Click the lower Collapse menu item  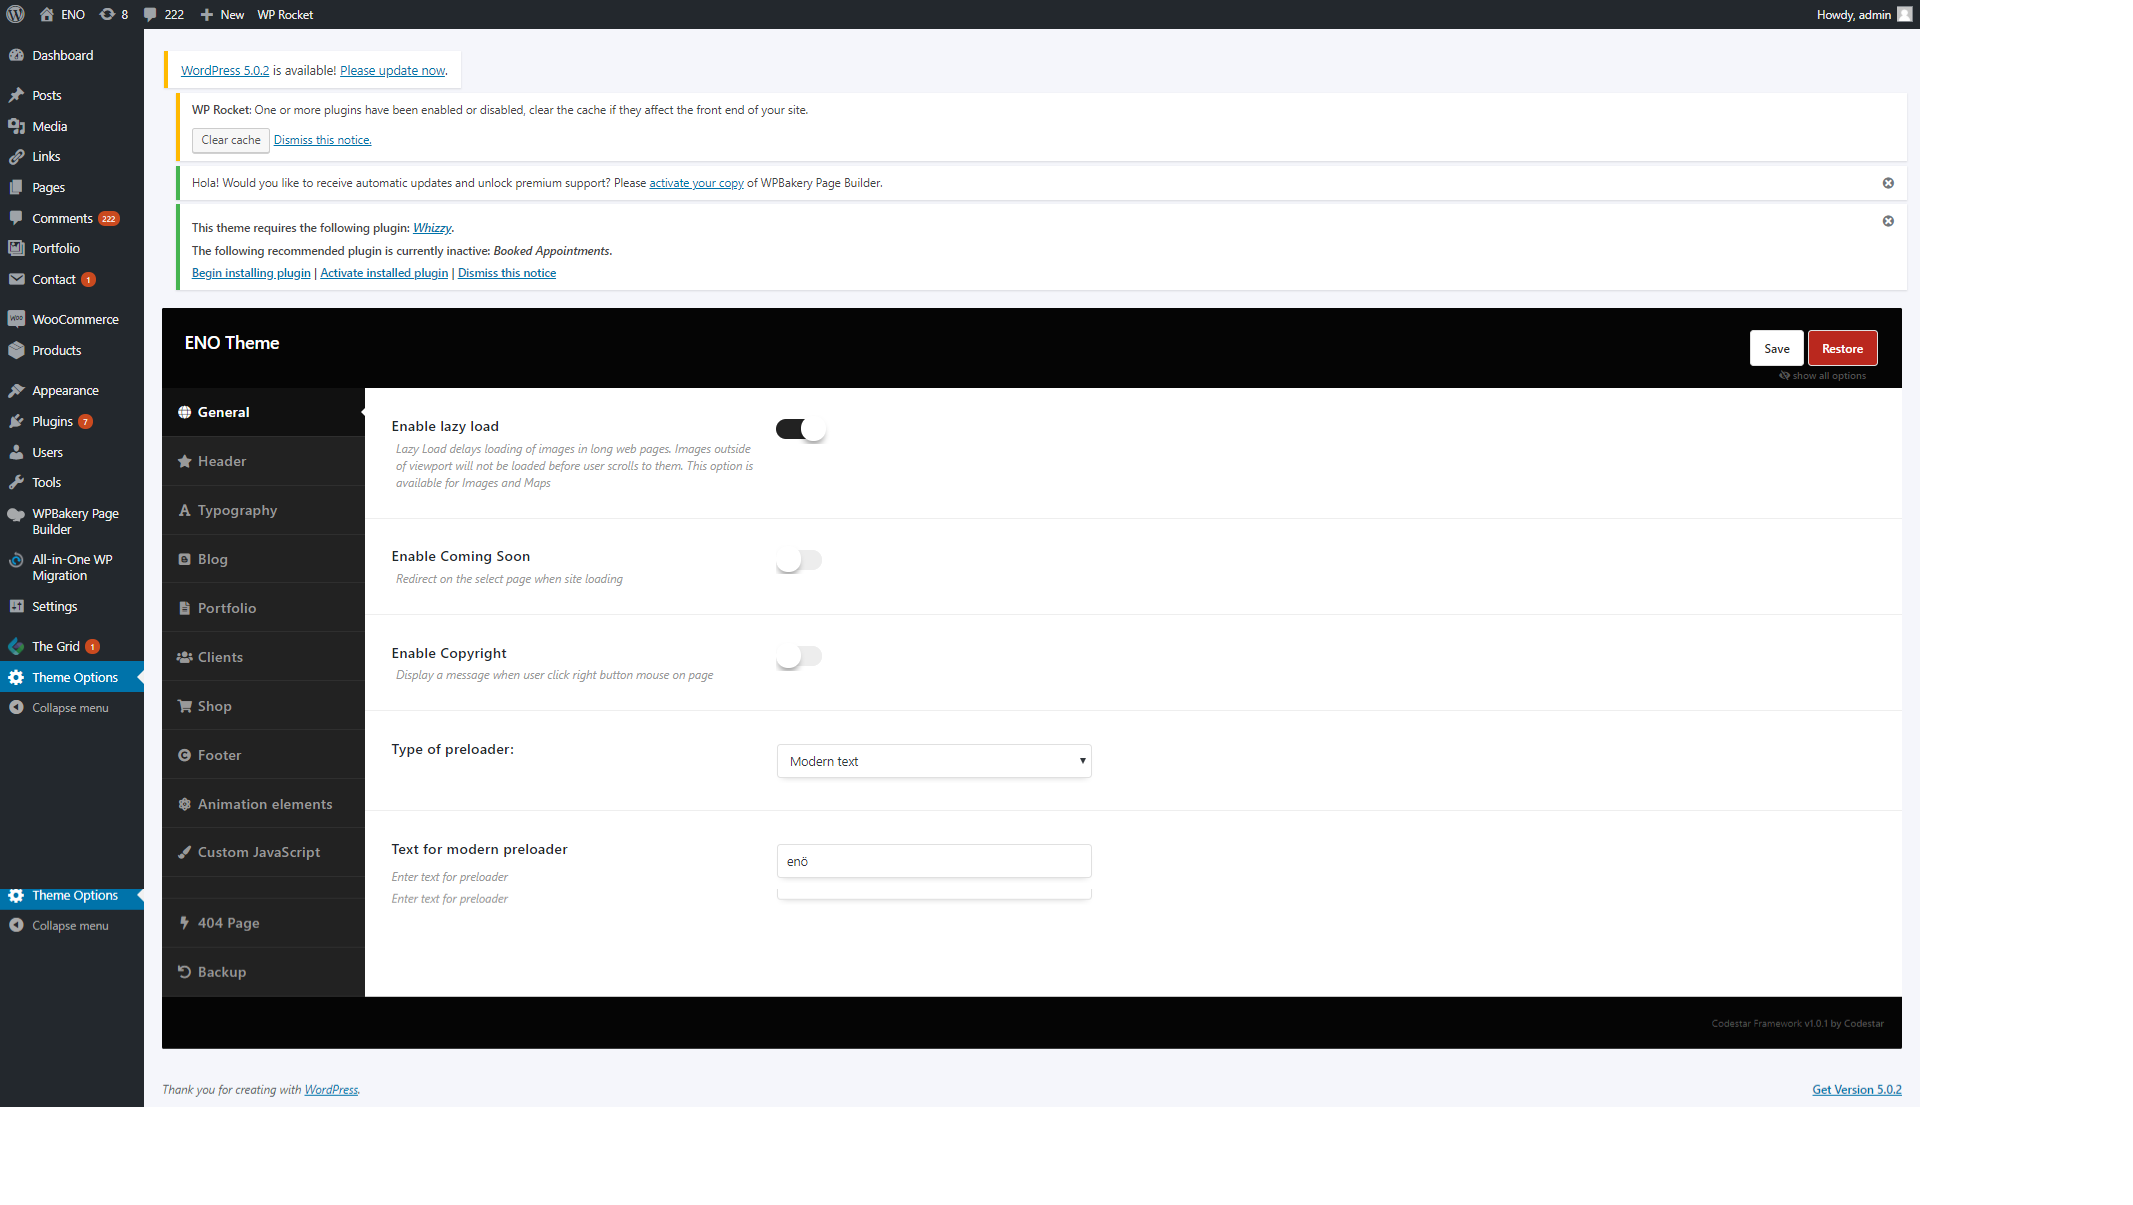(72, 926)
